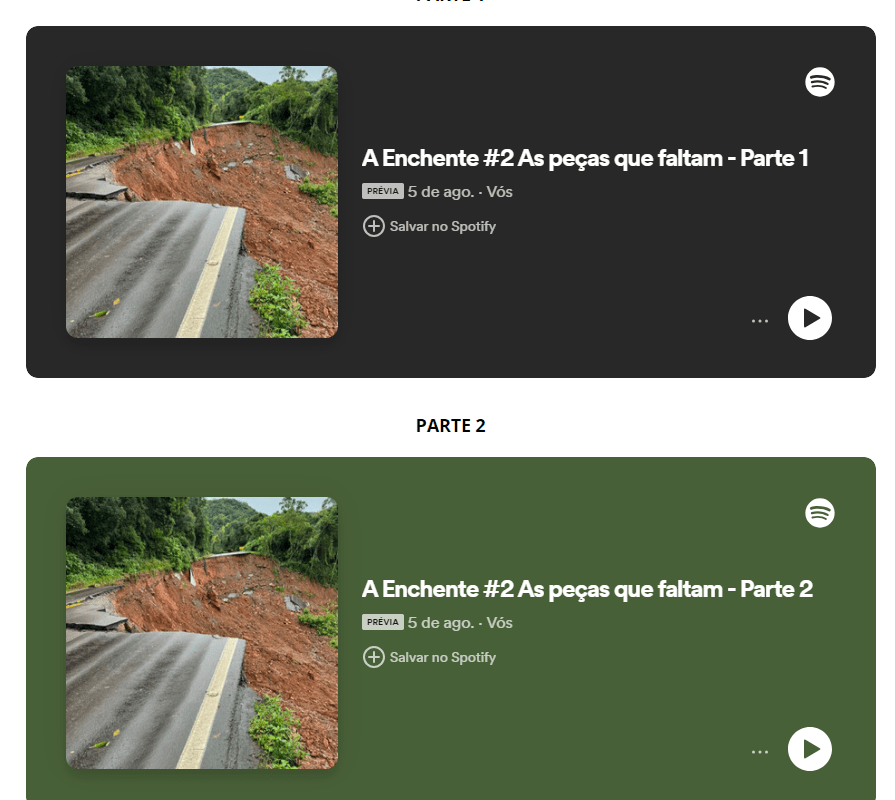
Task: Click the plus icon to save Parte 1
Action: tap(373, 226)
